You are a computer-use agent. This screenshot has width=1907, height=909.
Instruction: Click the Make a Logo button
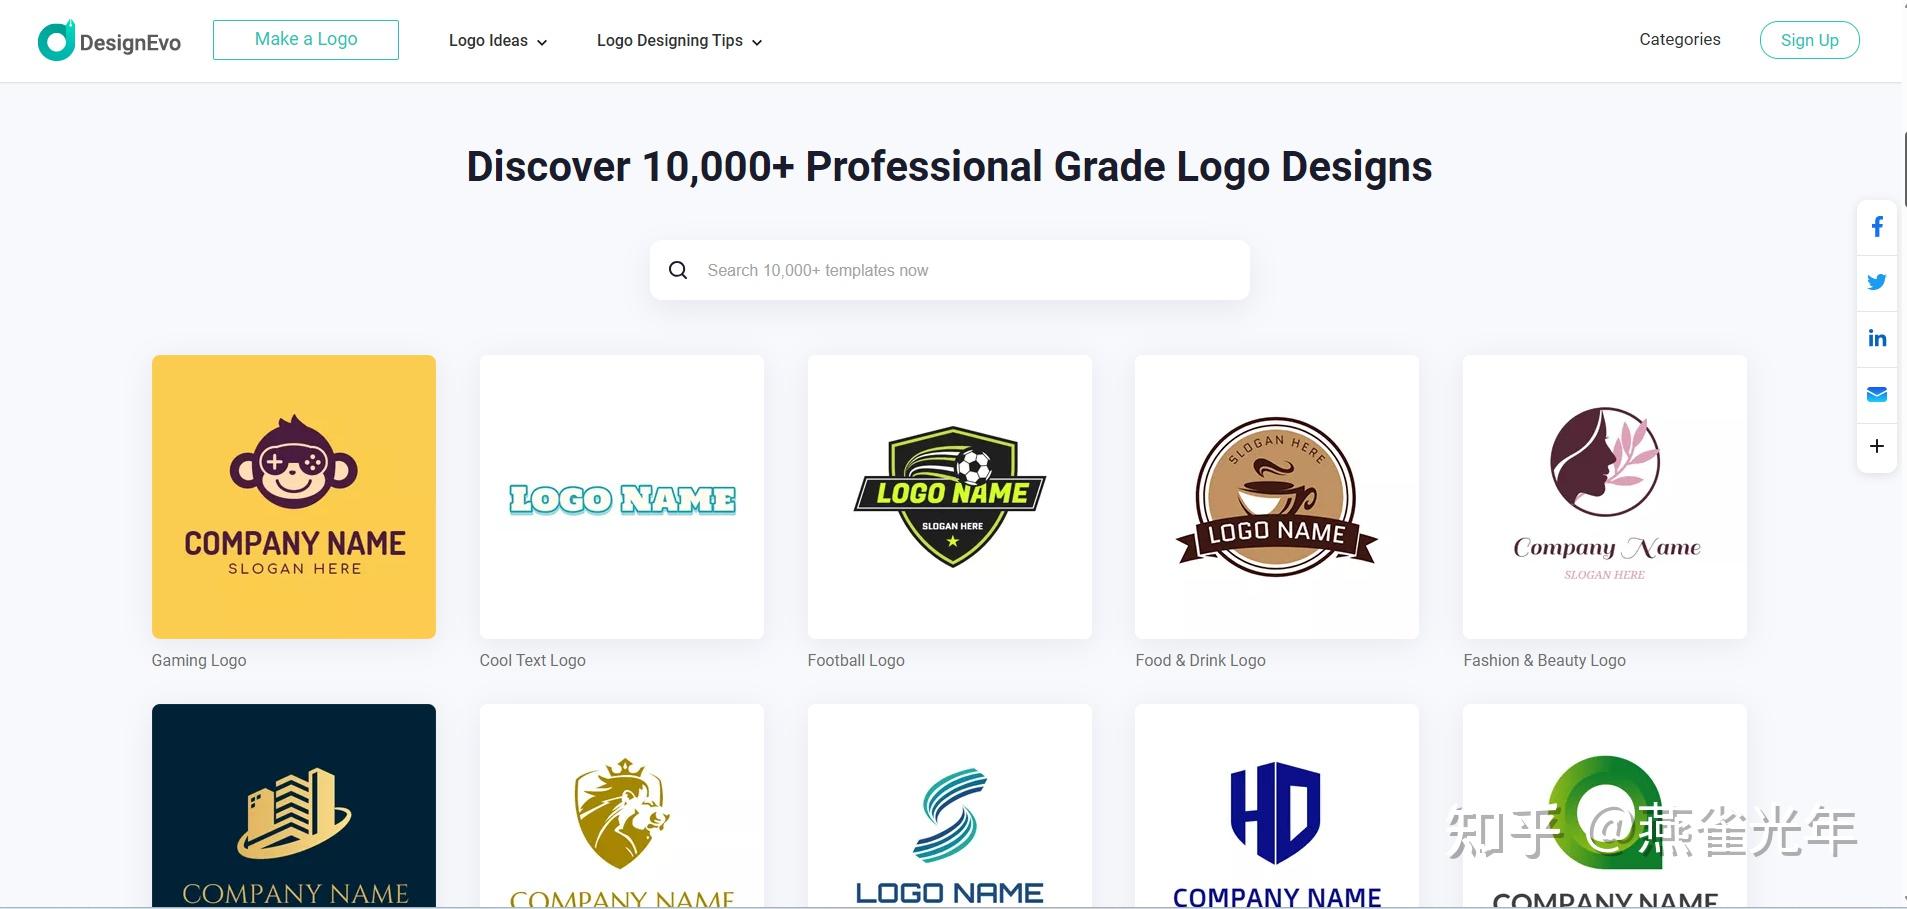pyautogui.click(x=306, y=40)
